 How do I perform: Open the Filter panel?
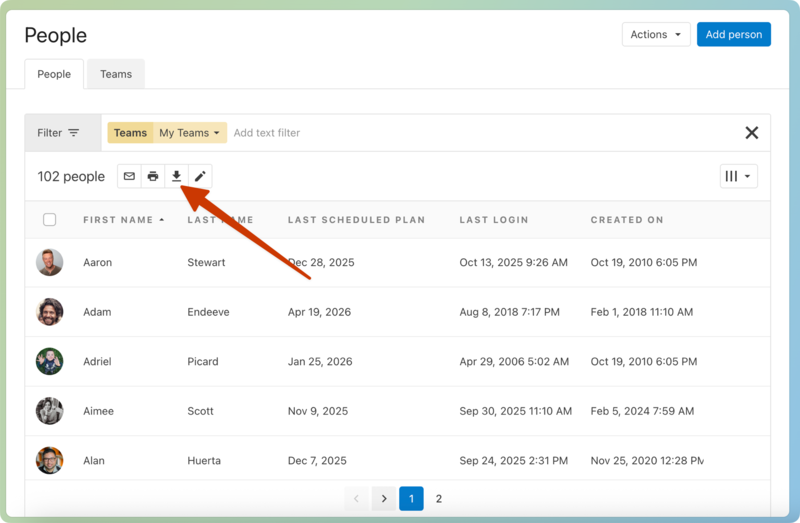point(58,133)
